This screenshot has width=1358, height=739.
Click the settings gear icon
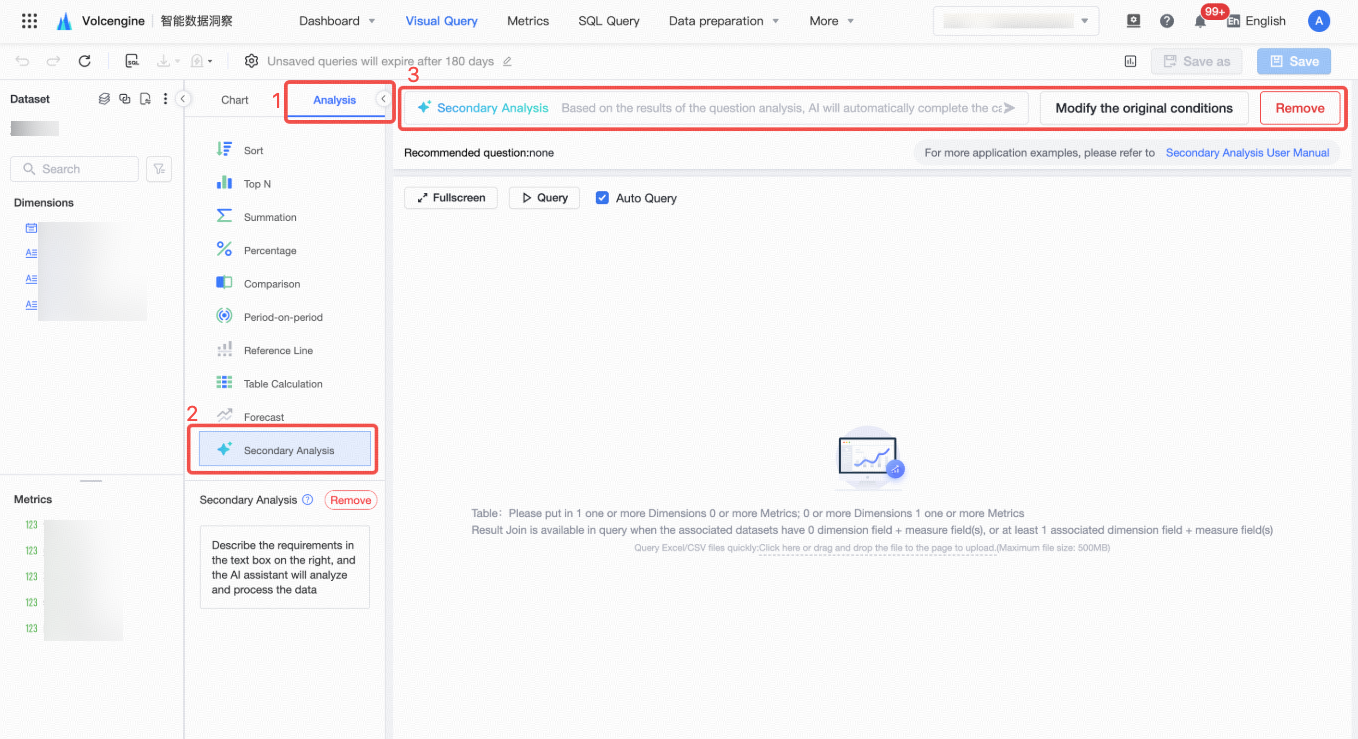(251, 61)
